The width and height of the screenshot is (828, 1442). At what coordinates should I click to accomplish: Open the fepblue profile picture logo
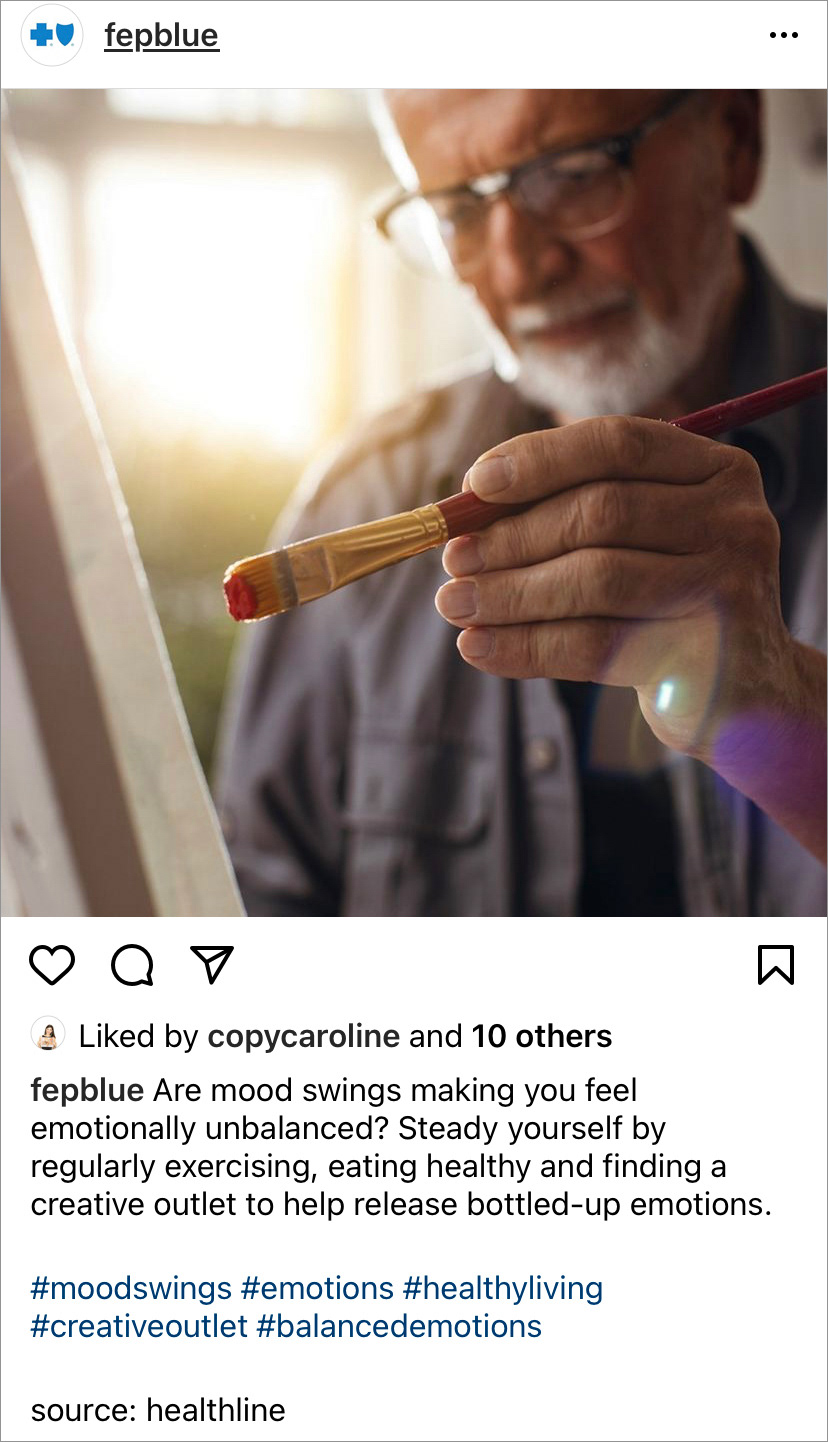[x=52, y=35]
